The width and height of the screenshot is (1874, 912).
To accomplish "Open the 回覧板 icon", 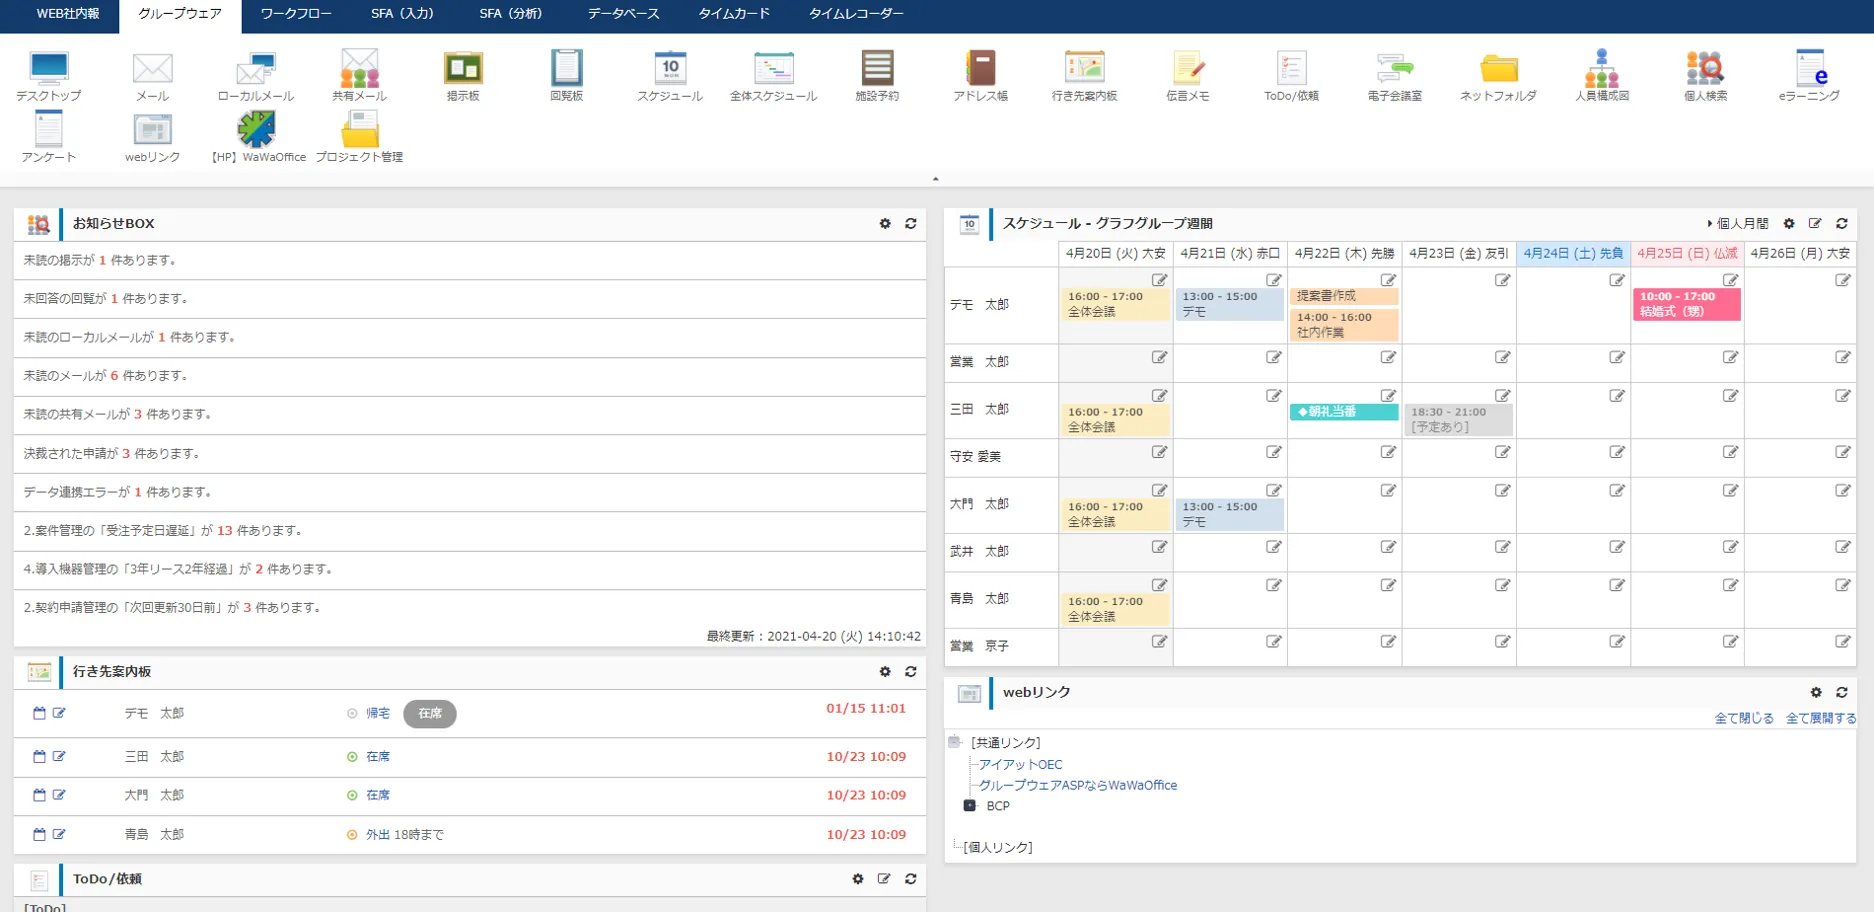I will [566, 76].
